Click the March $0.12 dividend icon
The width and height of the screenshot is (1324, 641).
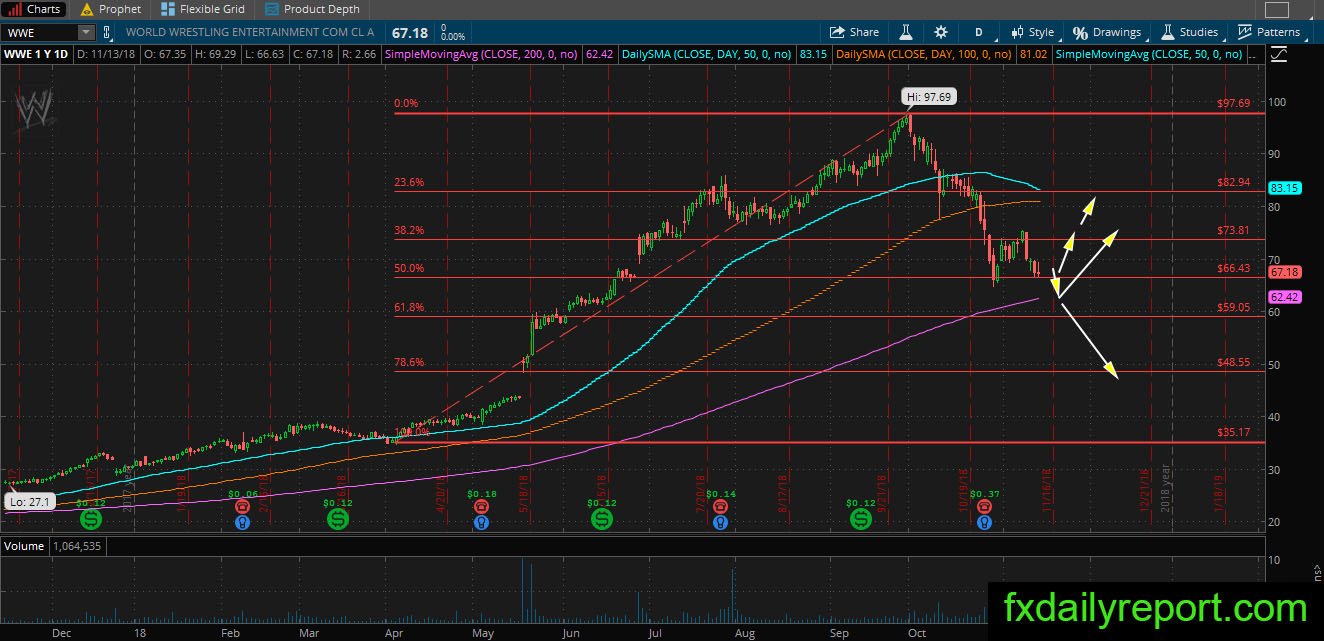point(338,519)
